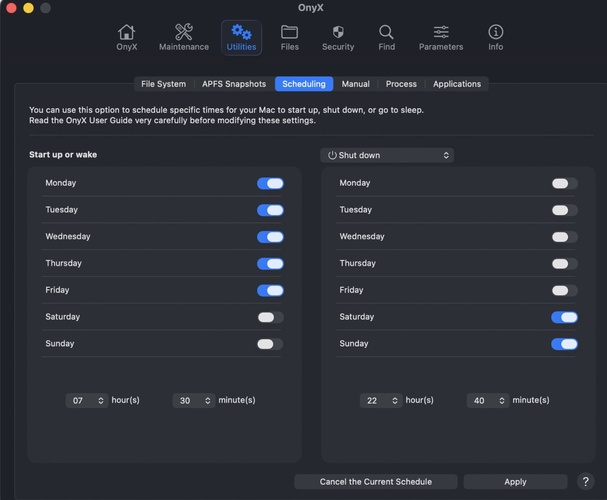Viewport: 607px width, 500px height.
Task: Click Cancel the Current Schedule button
Action: (376, 482)
